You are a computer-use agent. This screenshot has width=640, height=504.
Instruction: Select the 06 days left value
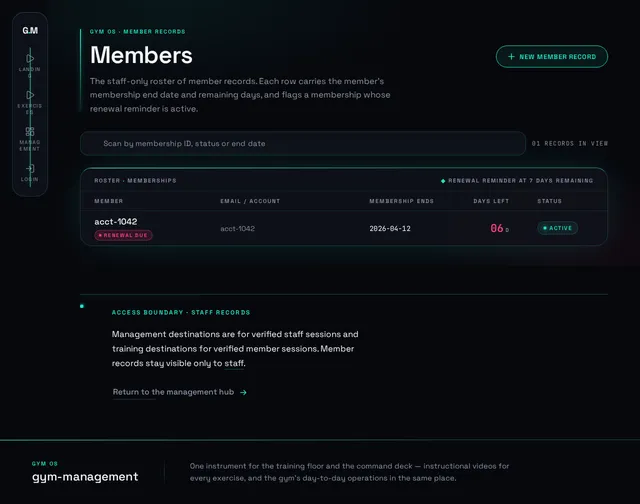pos(499,228)
